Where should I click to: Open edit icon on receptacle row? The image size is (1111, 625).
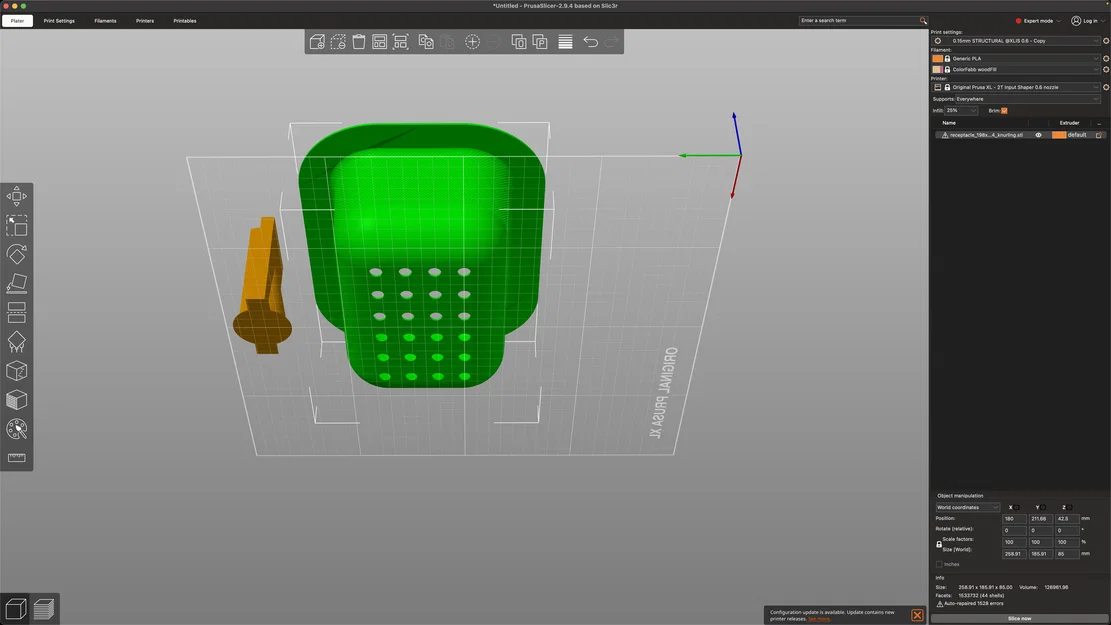point(1098,135)
